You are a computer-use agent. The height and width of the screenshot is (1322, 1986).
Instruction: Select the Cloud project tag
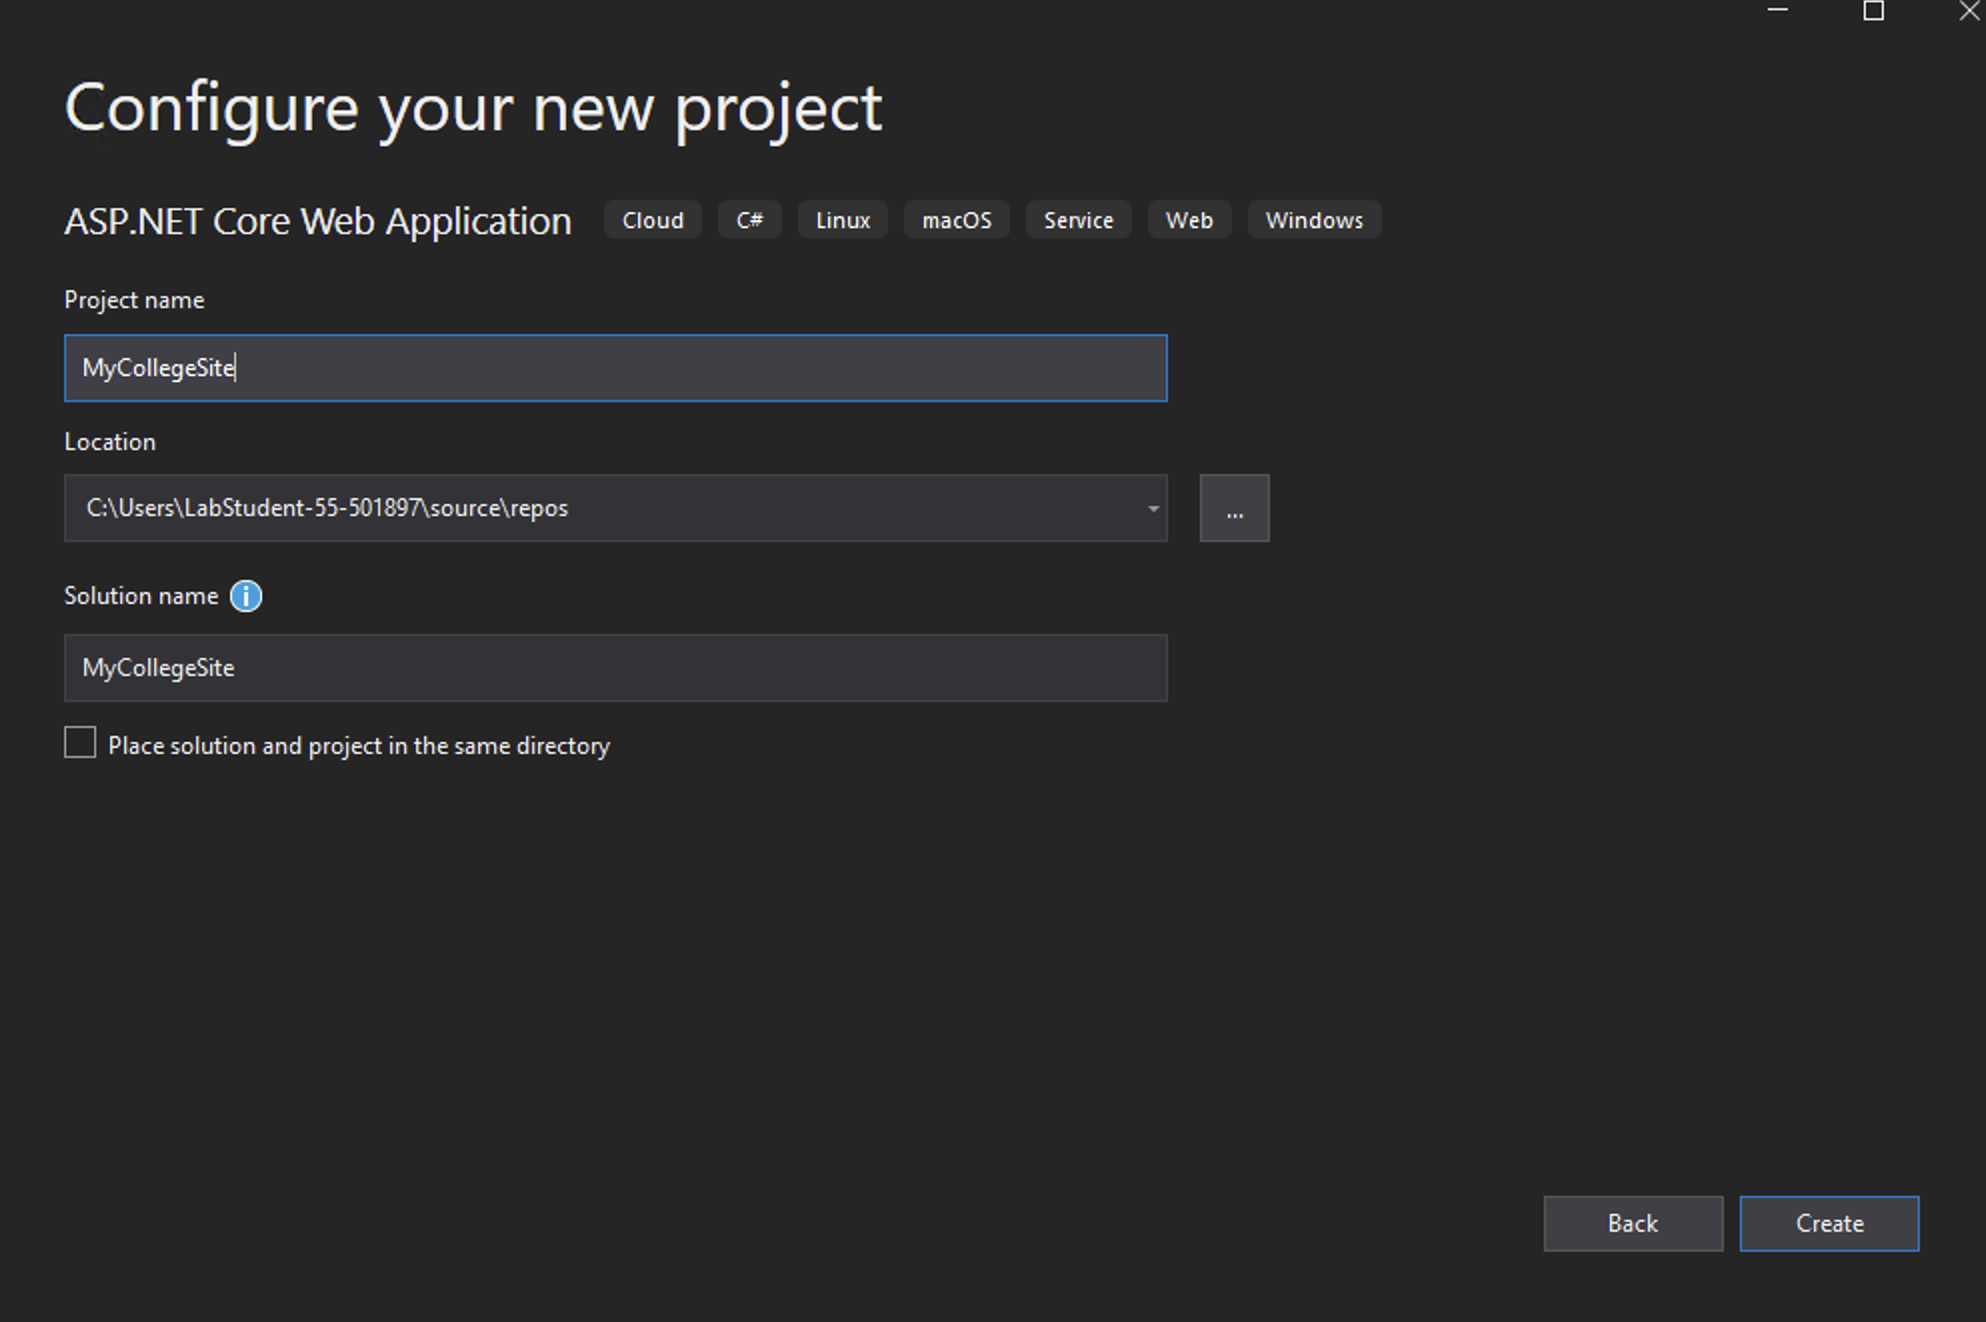point(652,220)
